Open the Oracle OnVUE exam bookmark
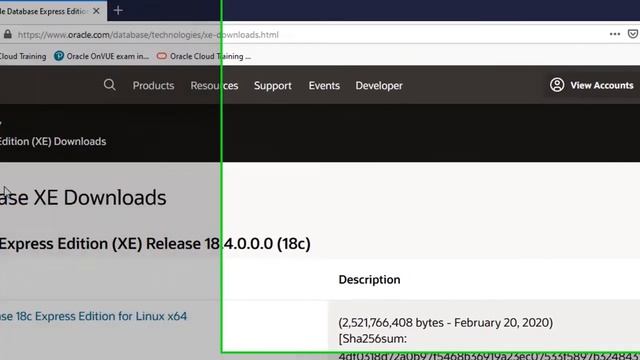Image resolution: width=640 pixels, height=360 pixels. (102, 56)
